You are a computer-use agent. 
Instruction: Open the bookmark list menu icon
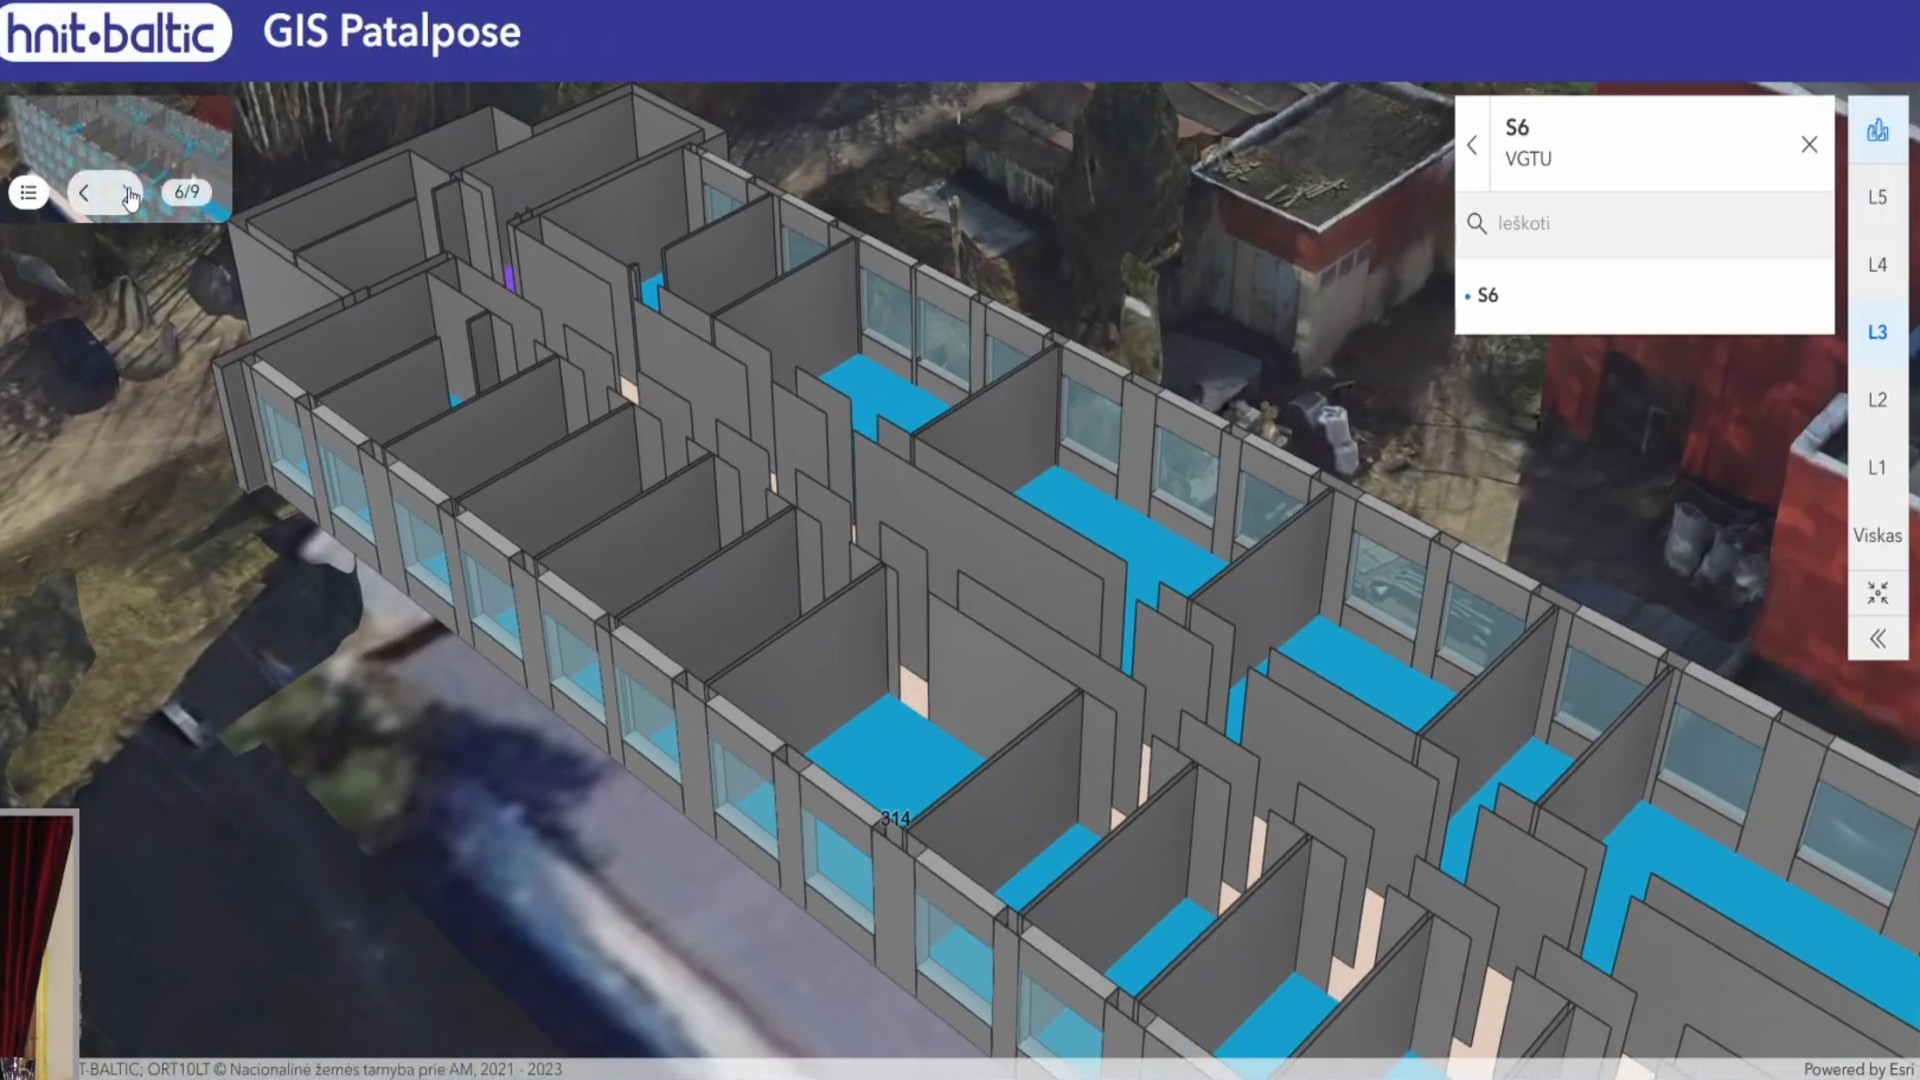click(x=28, y=192)
